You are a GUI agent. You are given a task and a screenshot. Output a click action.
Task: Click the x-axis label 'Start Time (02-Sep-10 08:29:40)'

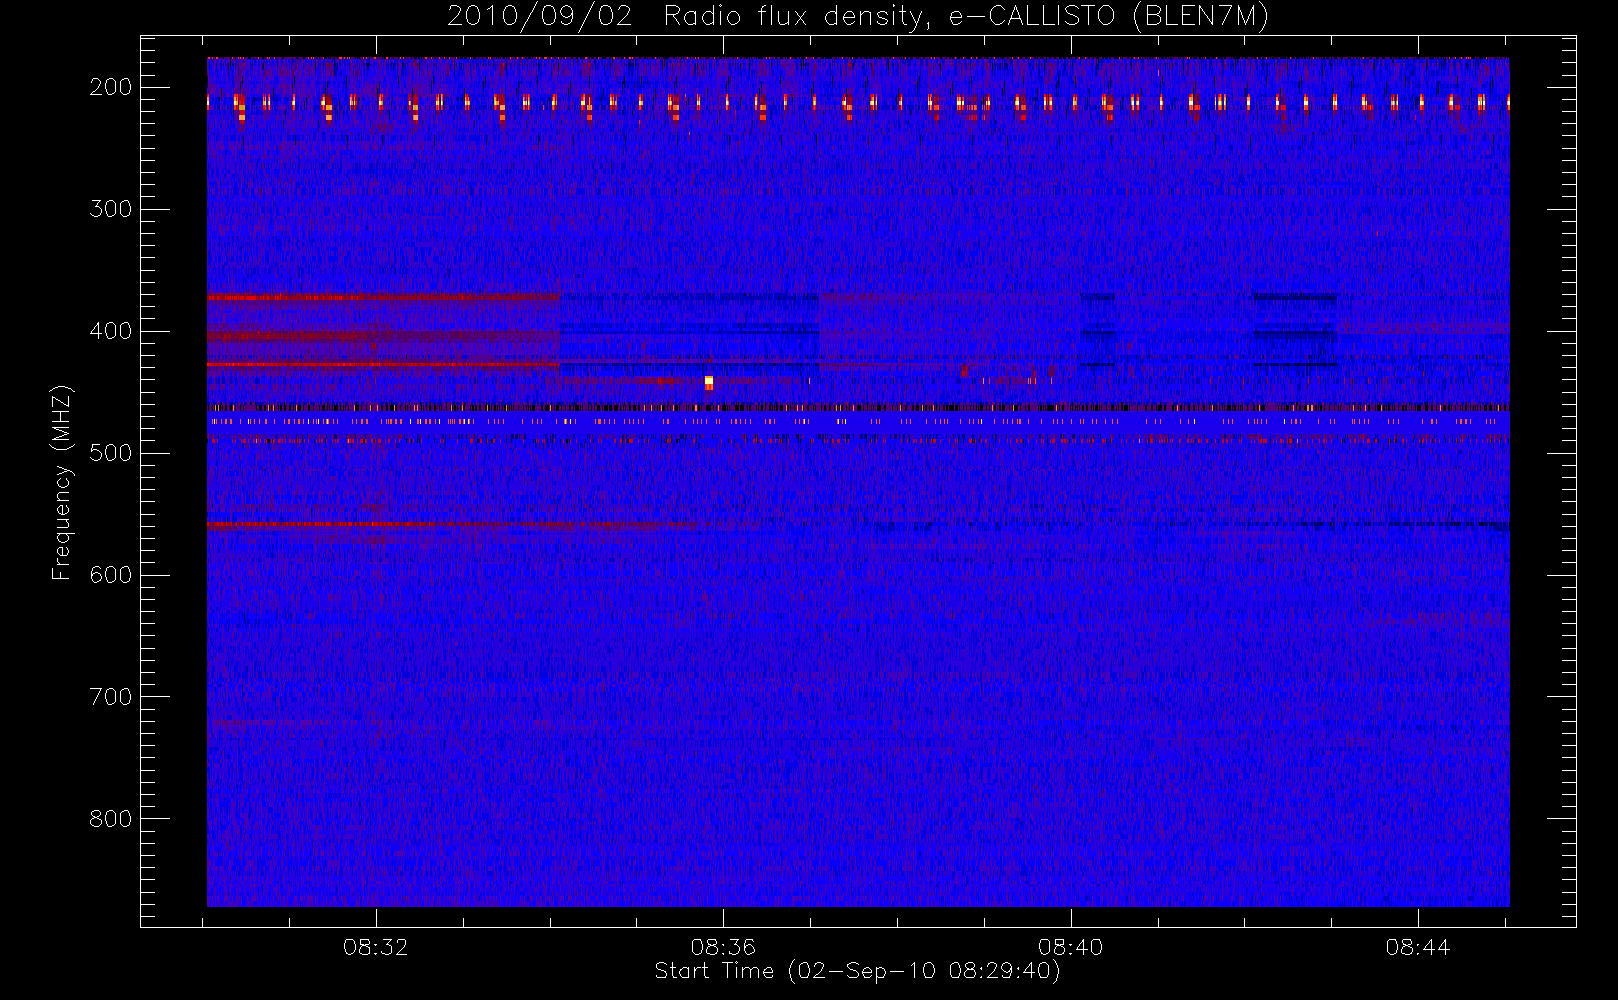point(857,971)
